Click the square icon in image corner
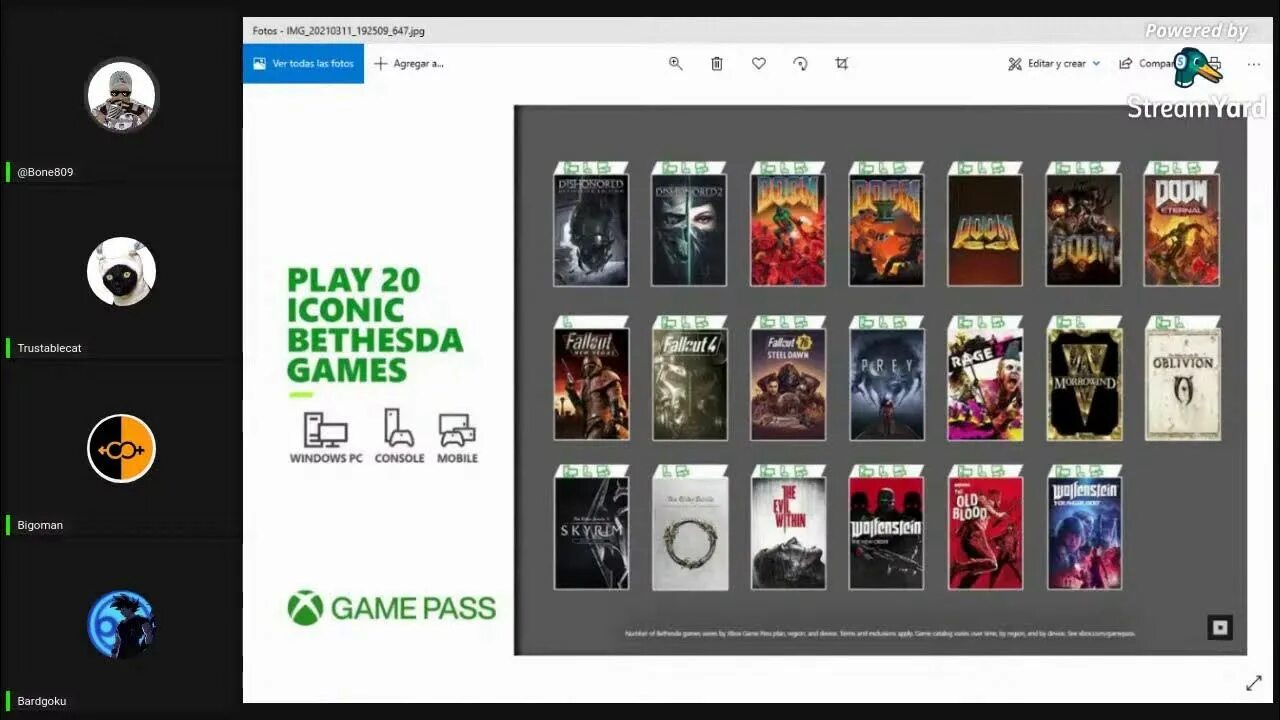The image size is (1280, 720). click(1220, 628)
